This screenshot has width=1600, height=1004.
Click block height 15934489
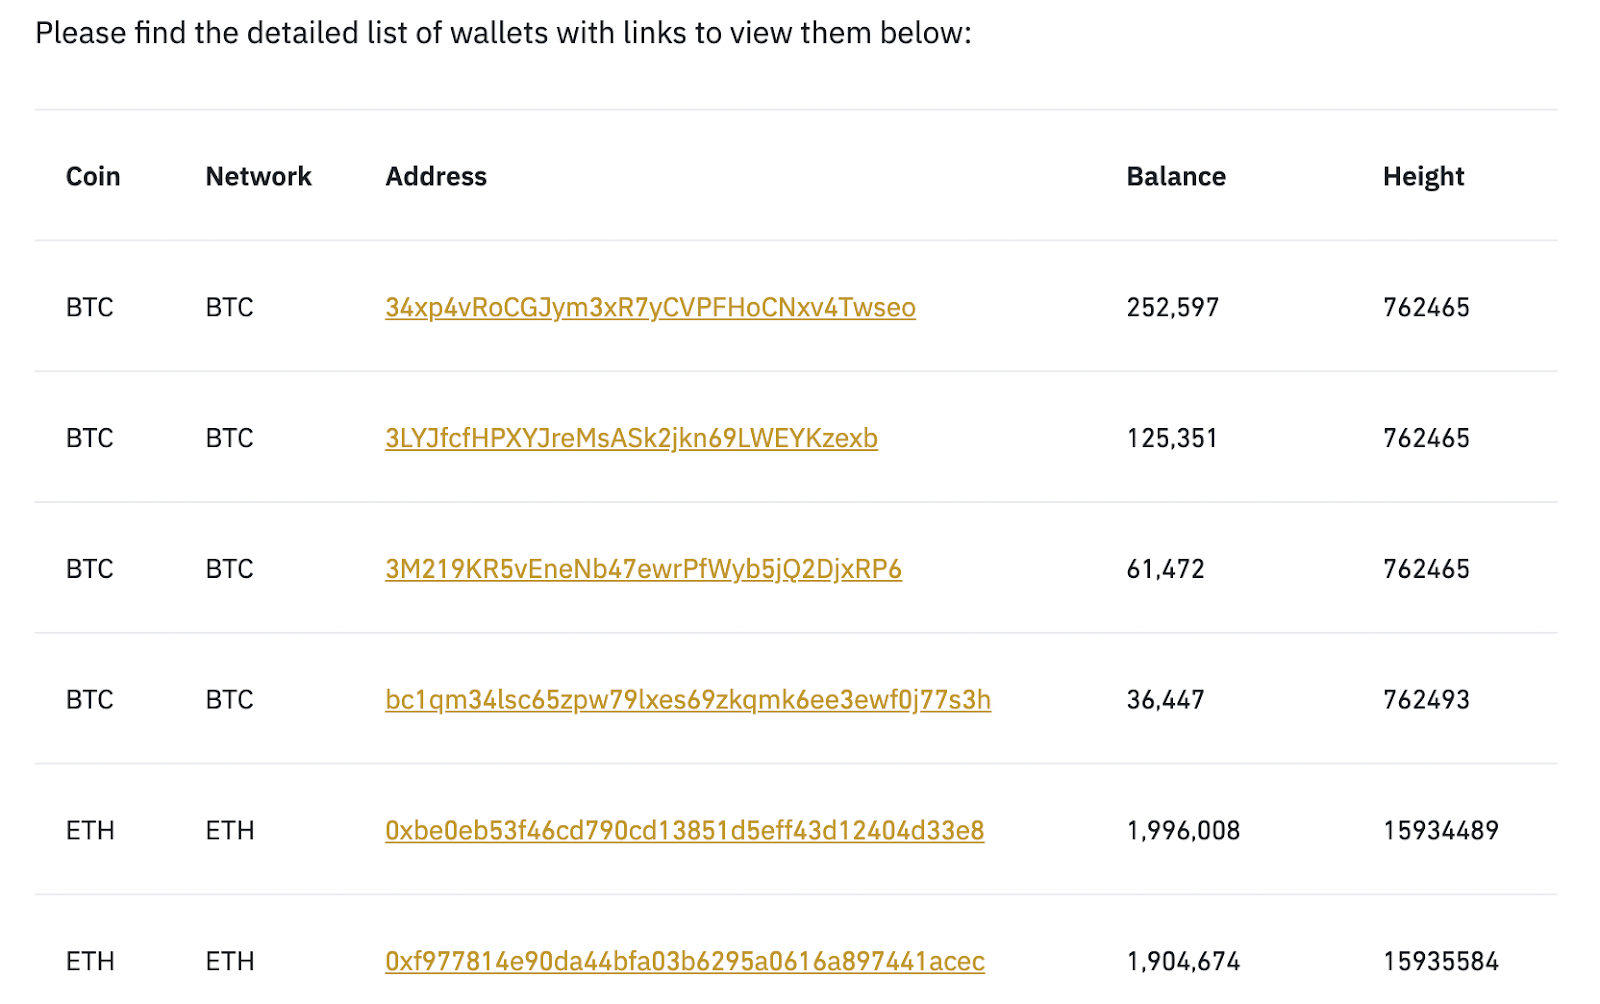click(1441, 831)
